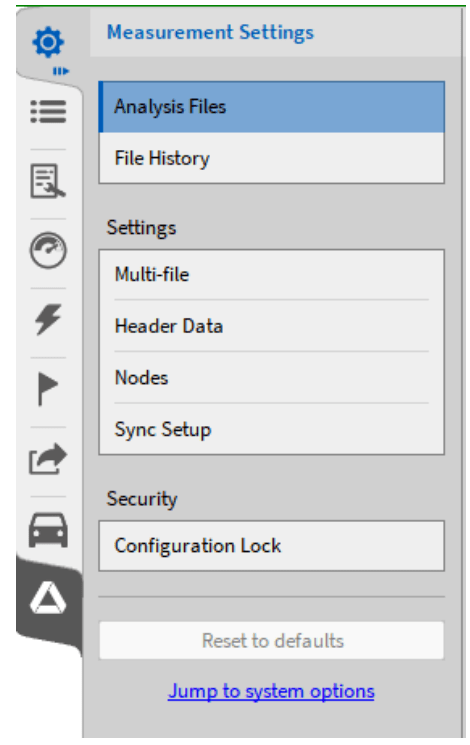The height and width of the screenshot is (745, 470).
Task: Click the small play indicator under gear
Action: coord(61,71)
